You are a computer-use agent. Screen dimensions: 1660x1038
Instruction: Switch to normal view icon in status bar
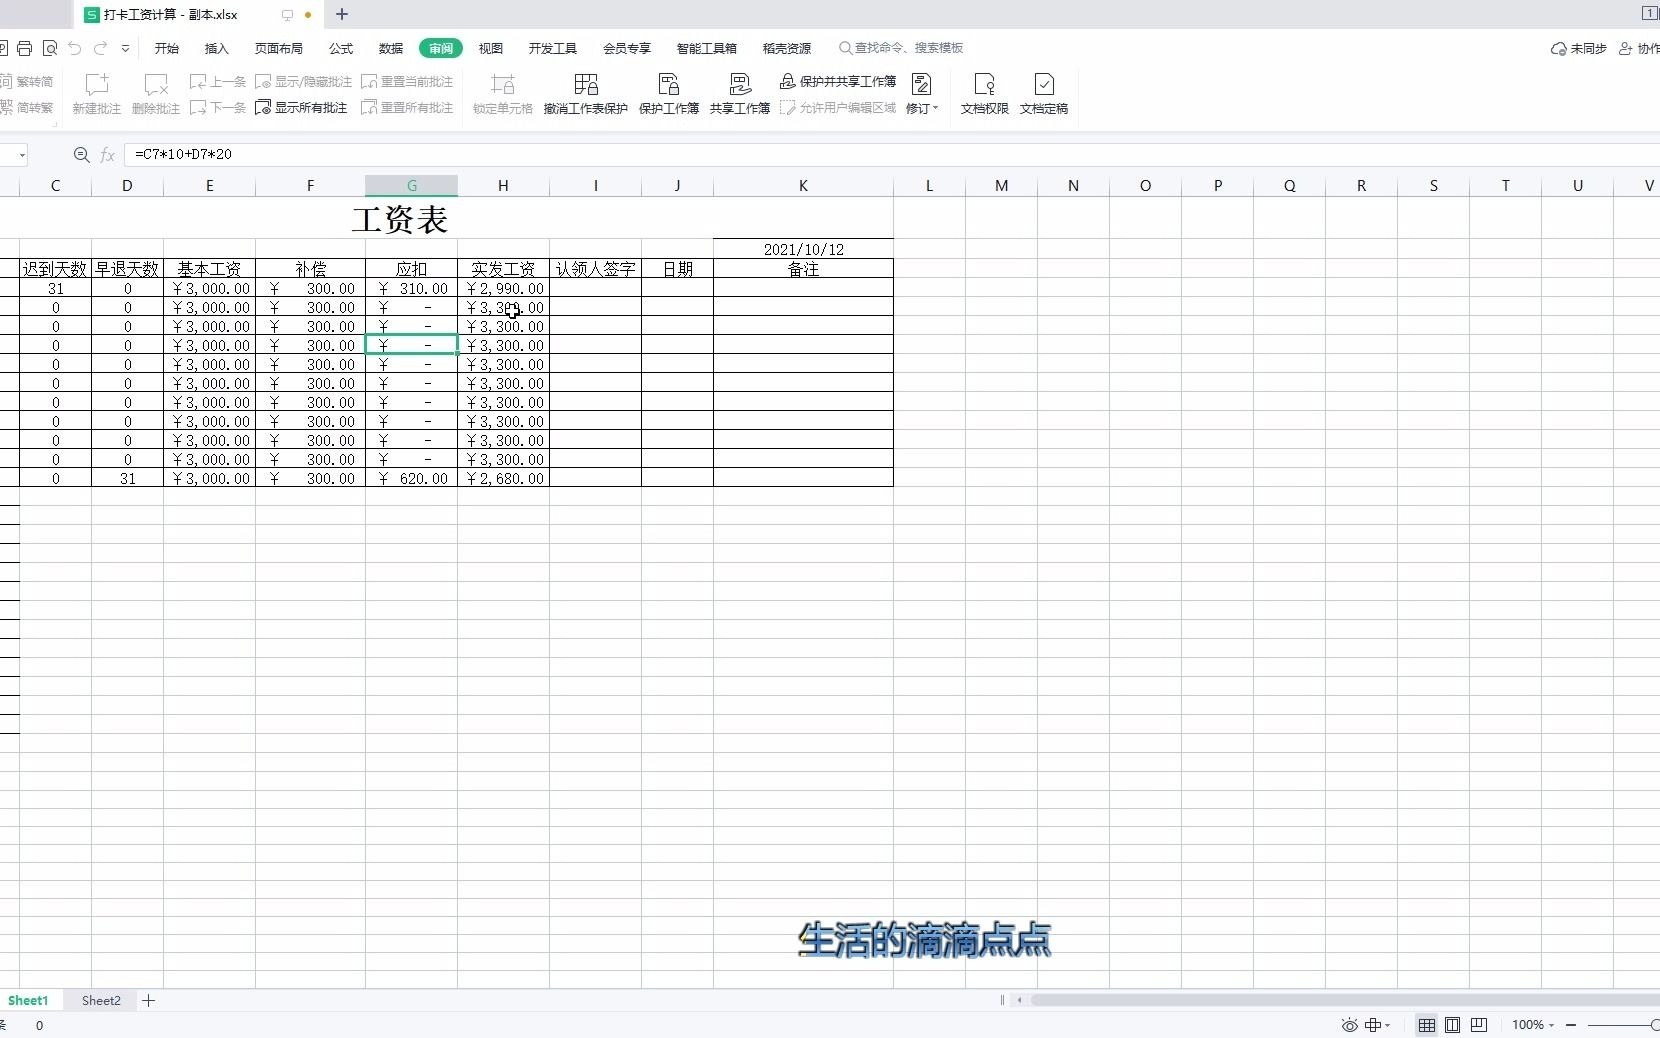[x=1427, y=1025]
